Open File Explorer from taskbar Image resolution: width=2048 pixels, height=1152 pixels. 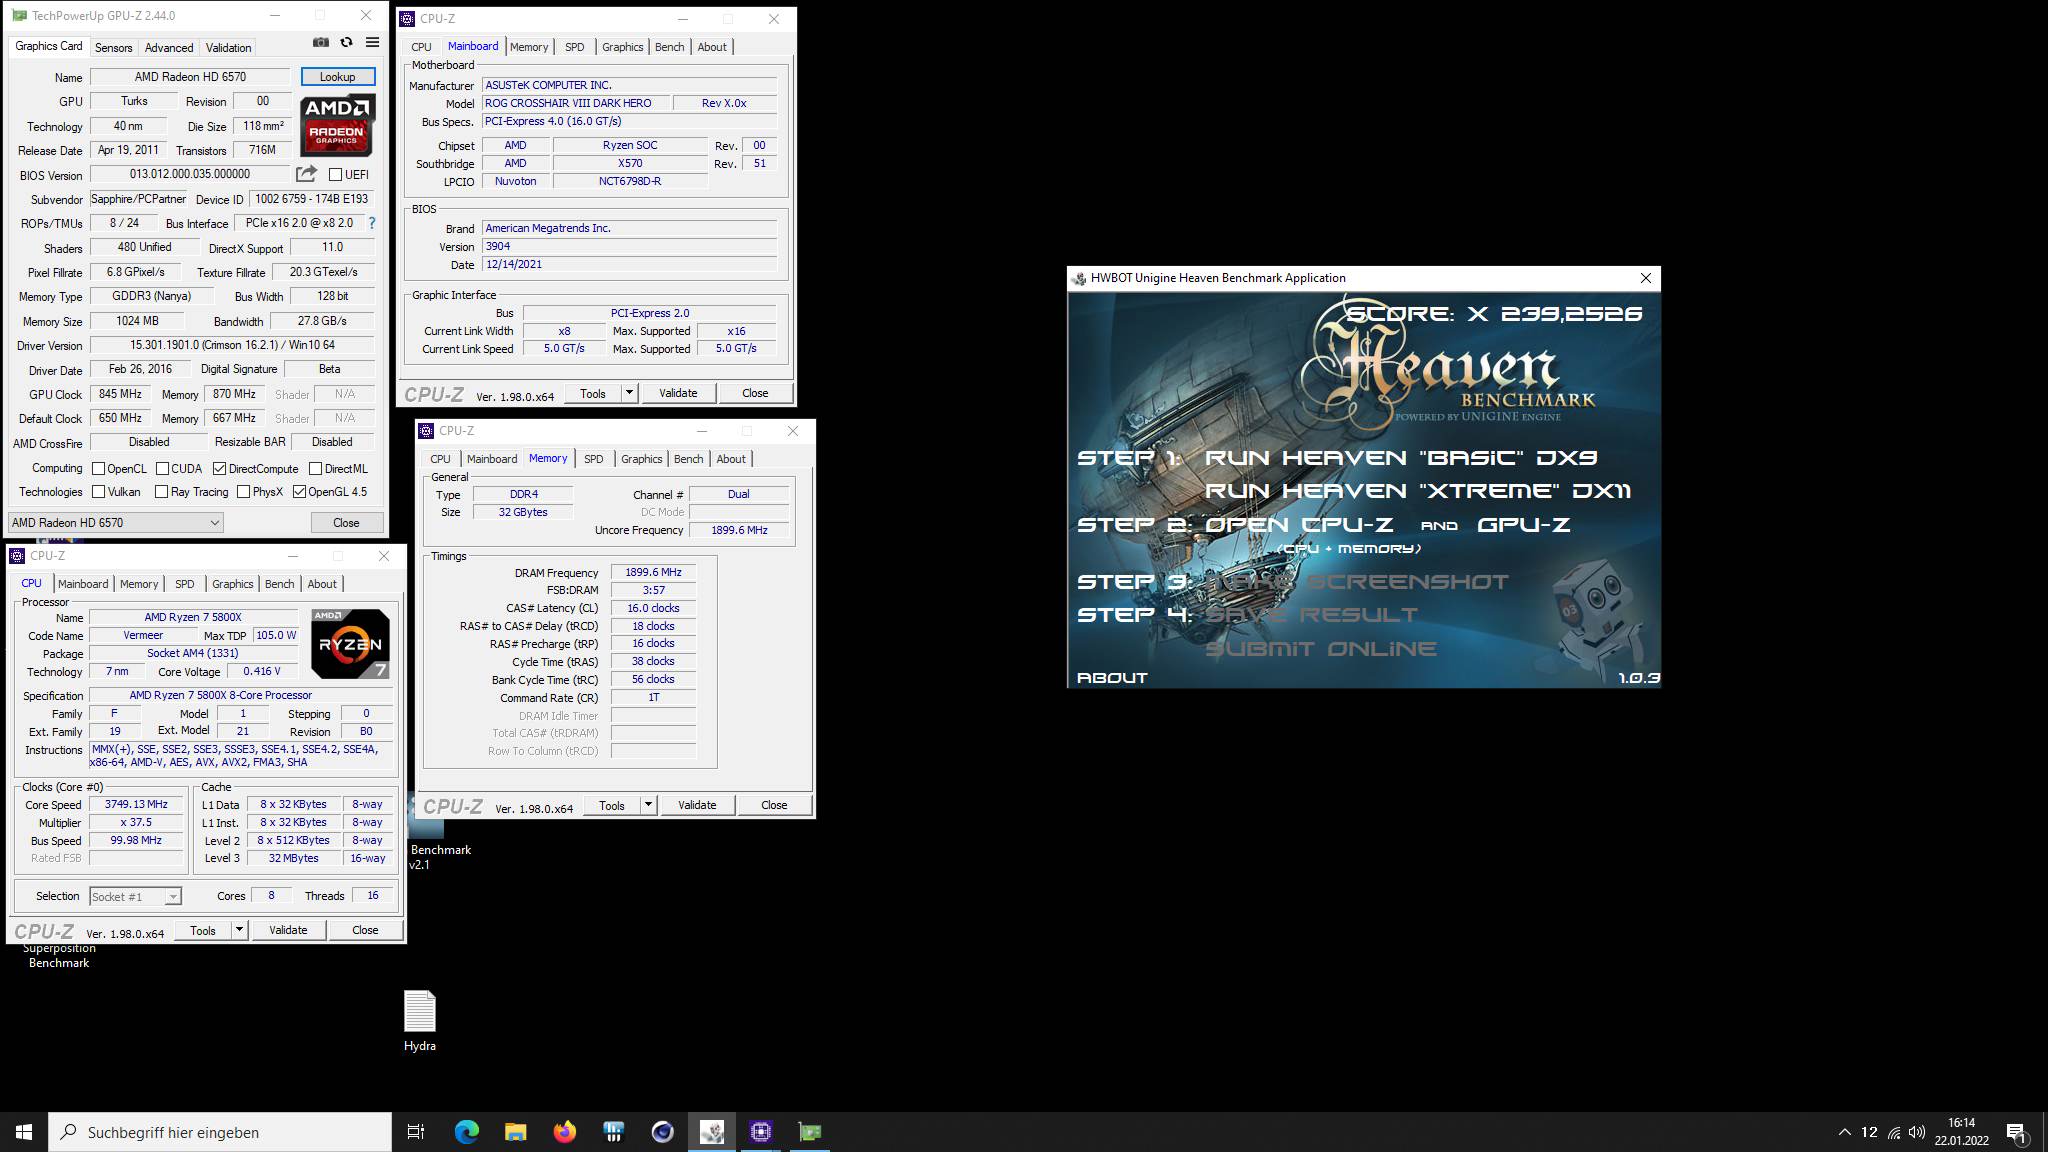[x=515, y=1132]
